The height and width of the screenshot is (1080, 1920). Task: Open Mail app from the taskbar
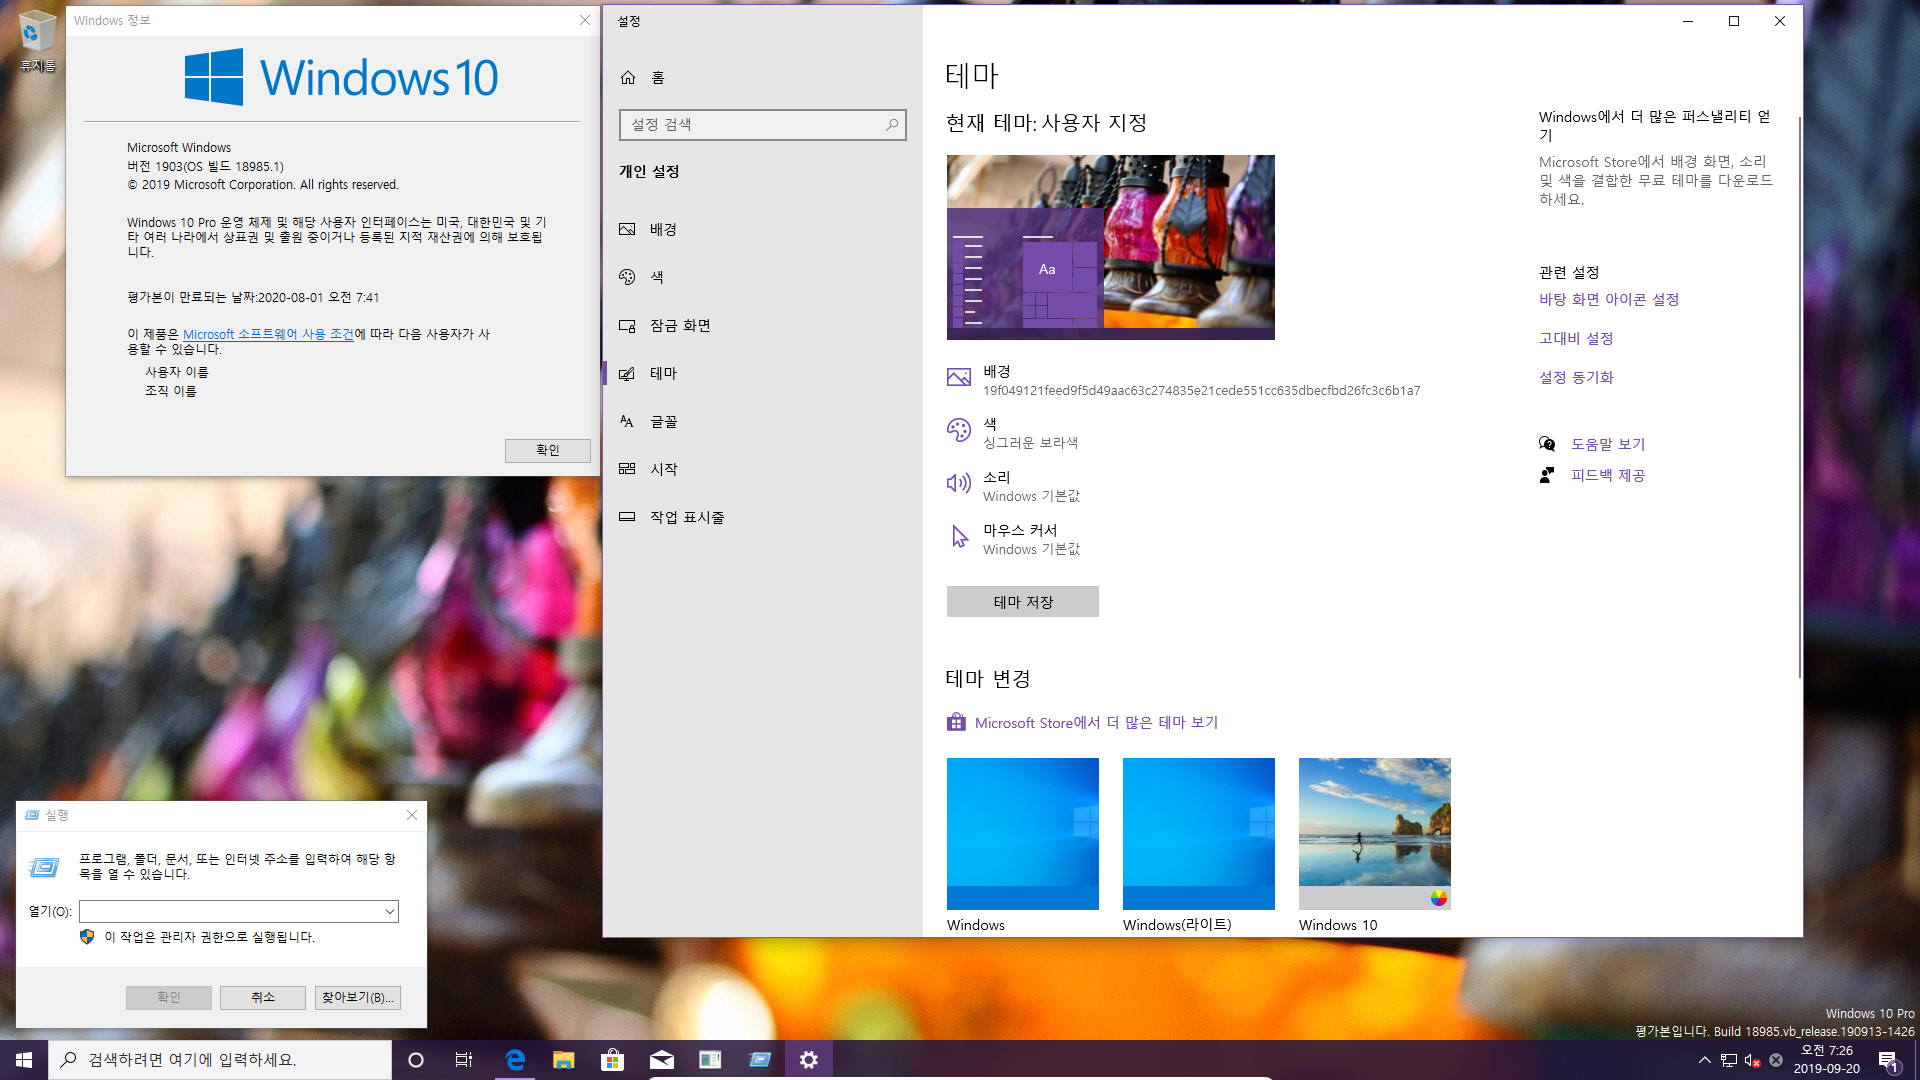pyautogui.click(x=661, y=1060)
